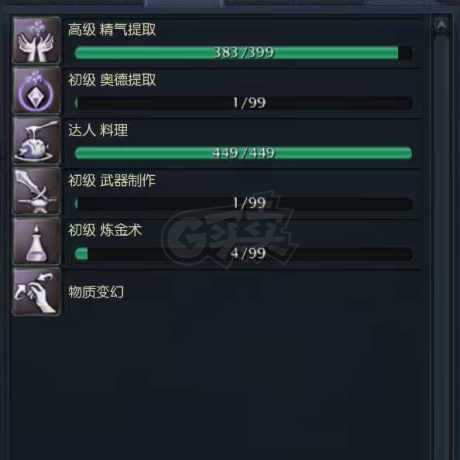Click the 449/449 料理 progress bar
The width and height of the screenshot is (460, 460).
(x=243, y=153)
